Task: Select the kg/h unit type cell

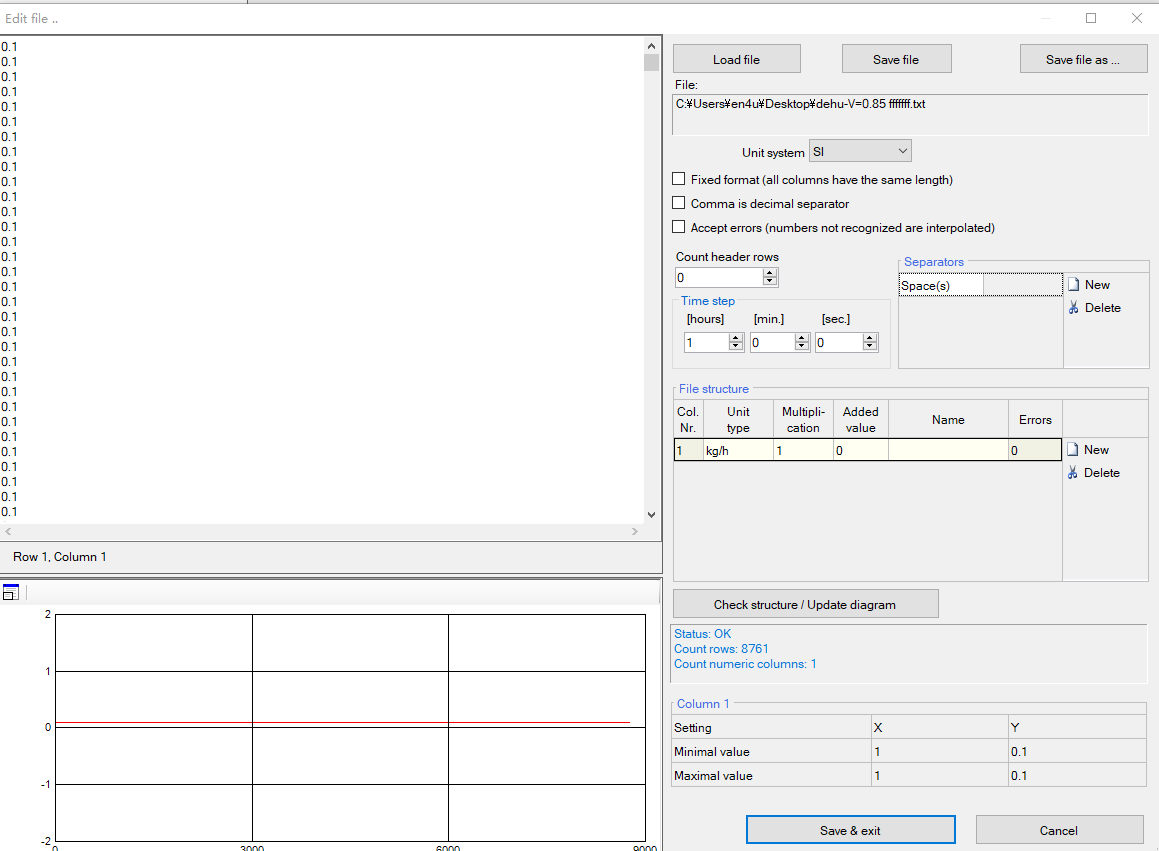Action: (737, 451)
